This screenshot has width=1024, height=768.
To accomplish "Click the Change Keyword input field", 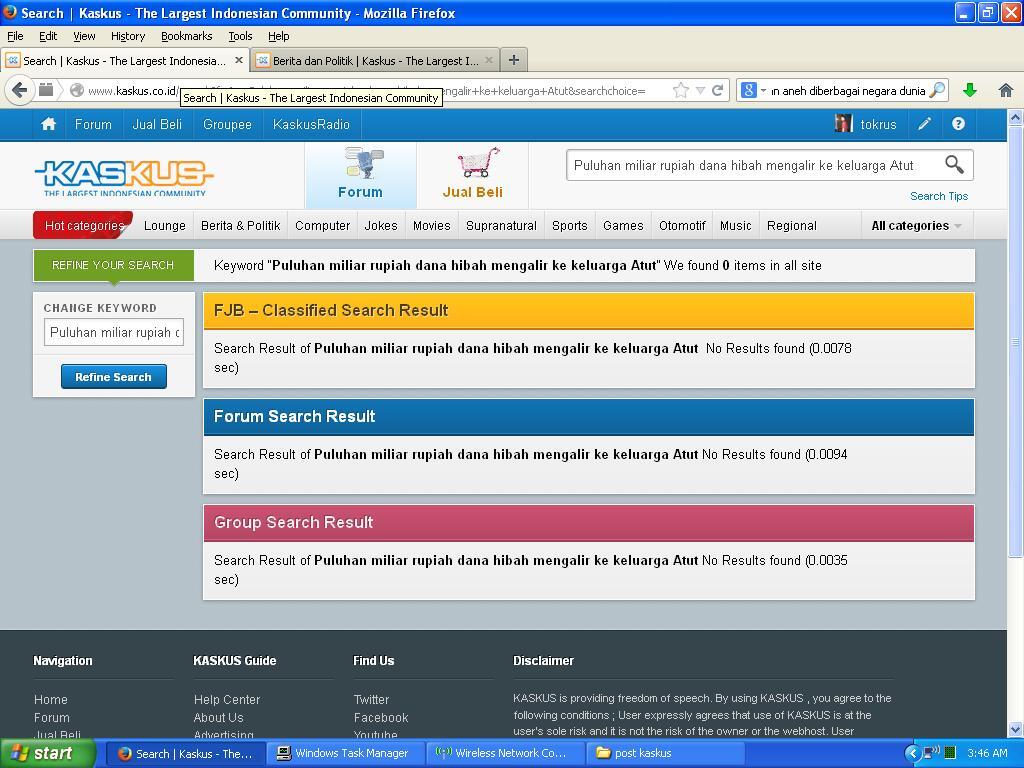I will [114, 332].
